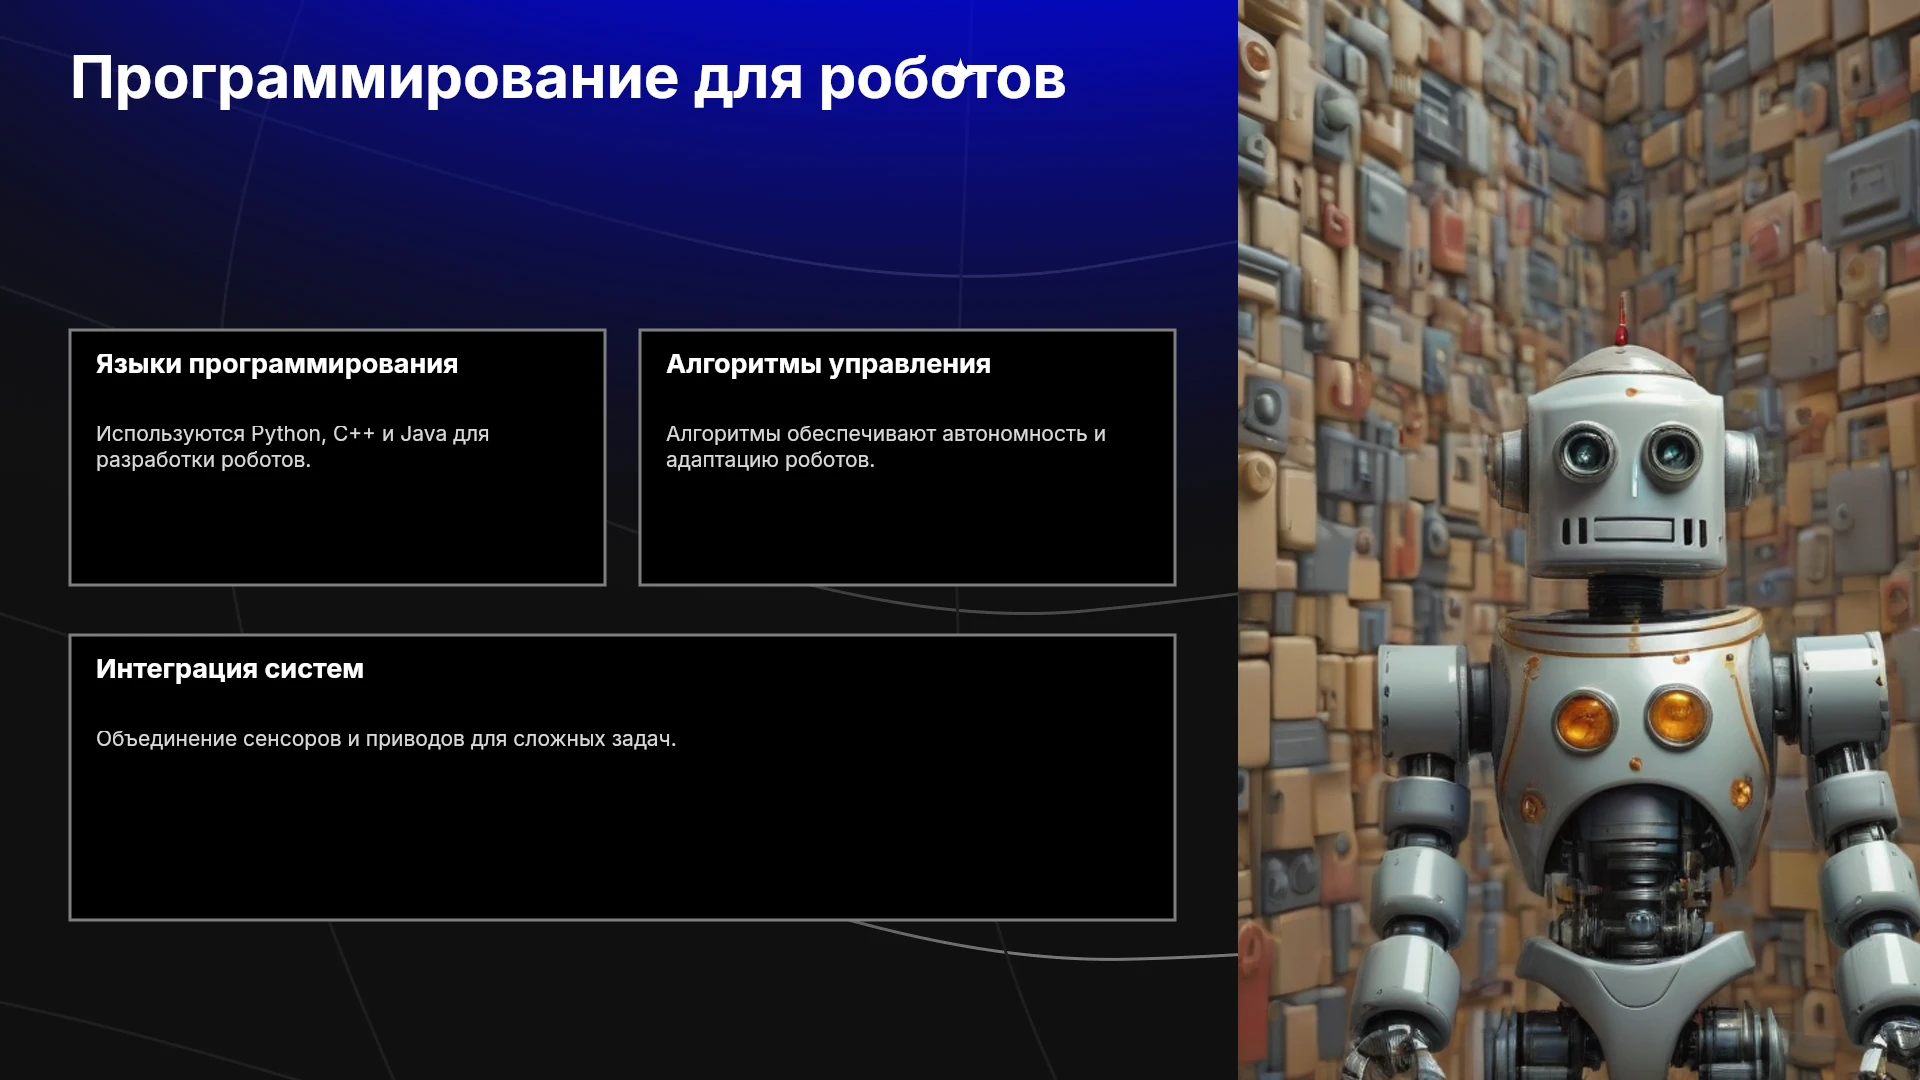The image size is (1920, 1080).
Task: Click the robot's left eye
Action: click(x=1585, y=452)
